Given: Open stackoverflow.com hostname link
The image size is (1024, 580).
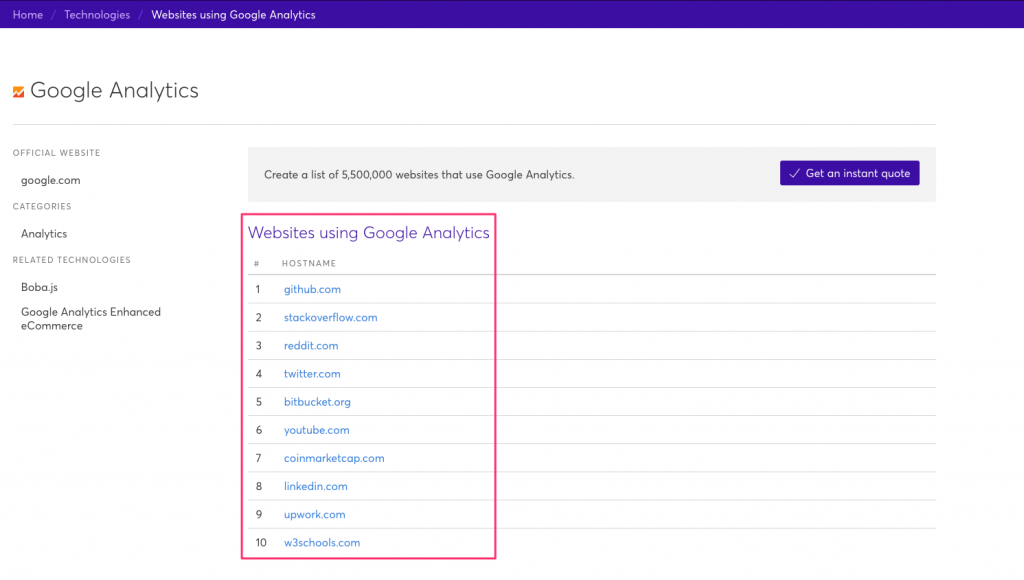Looking at the screenshot, I should pyautogui.click(x=330, y=317).
